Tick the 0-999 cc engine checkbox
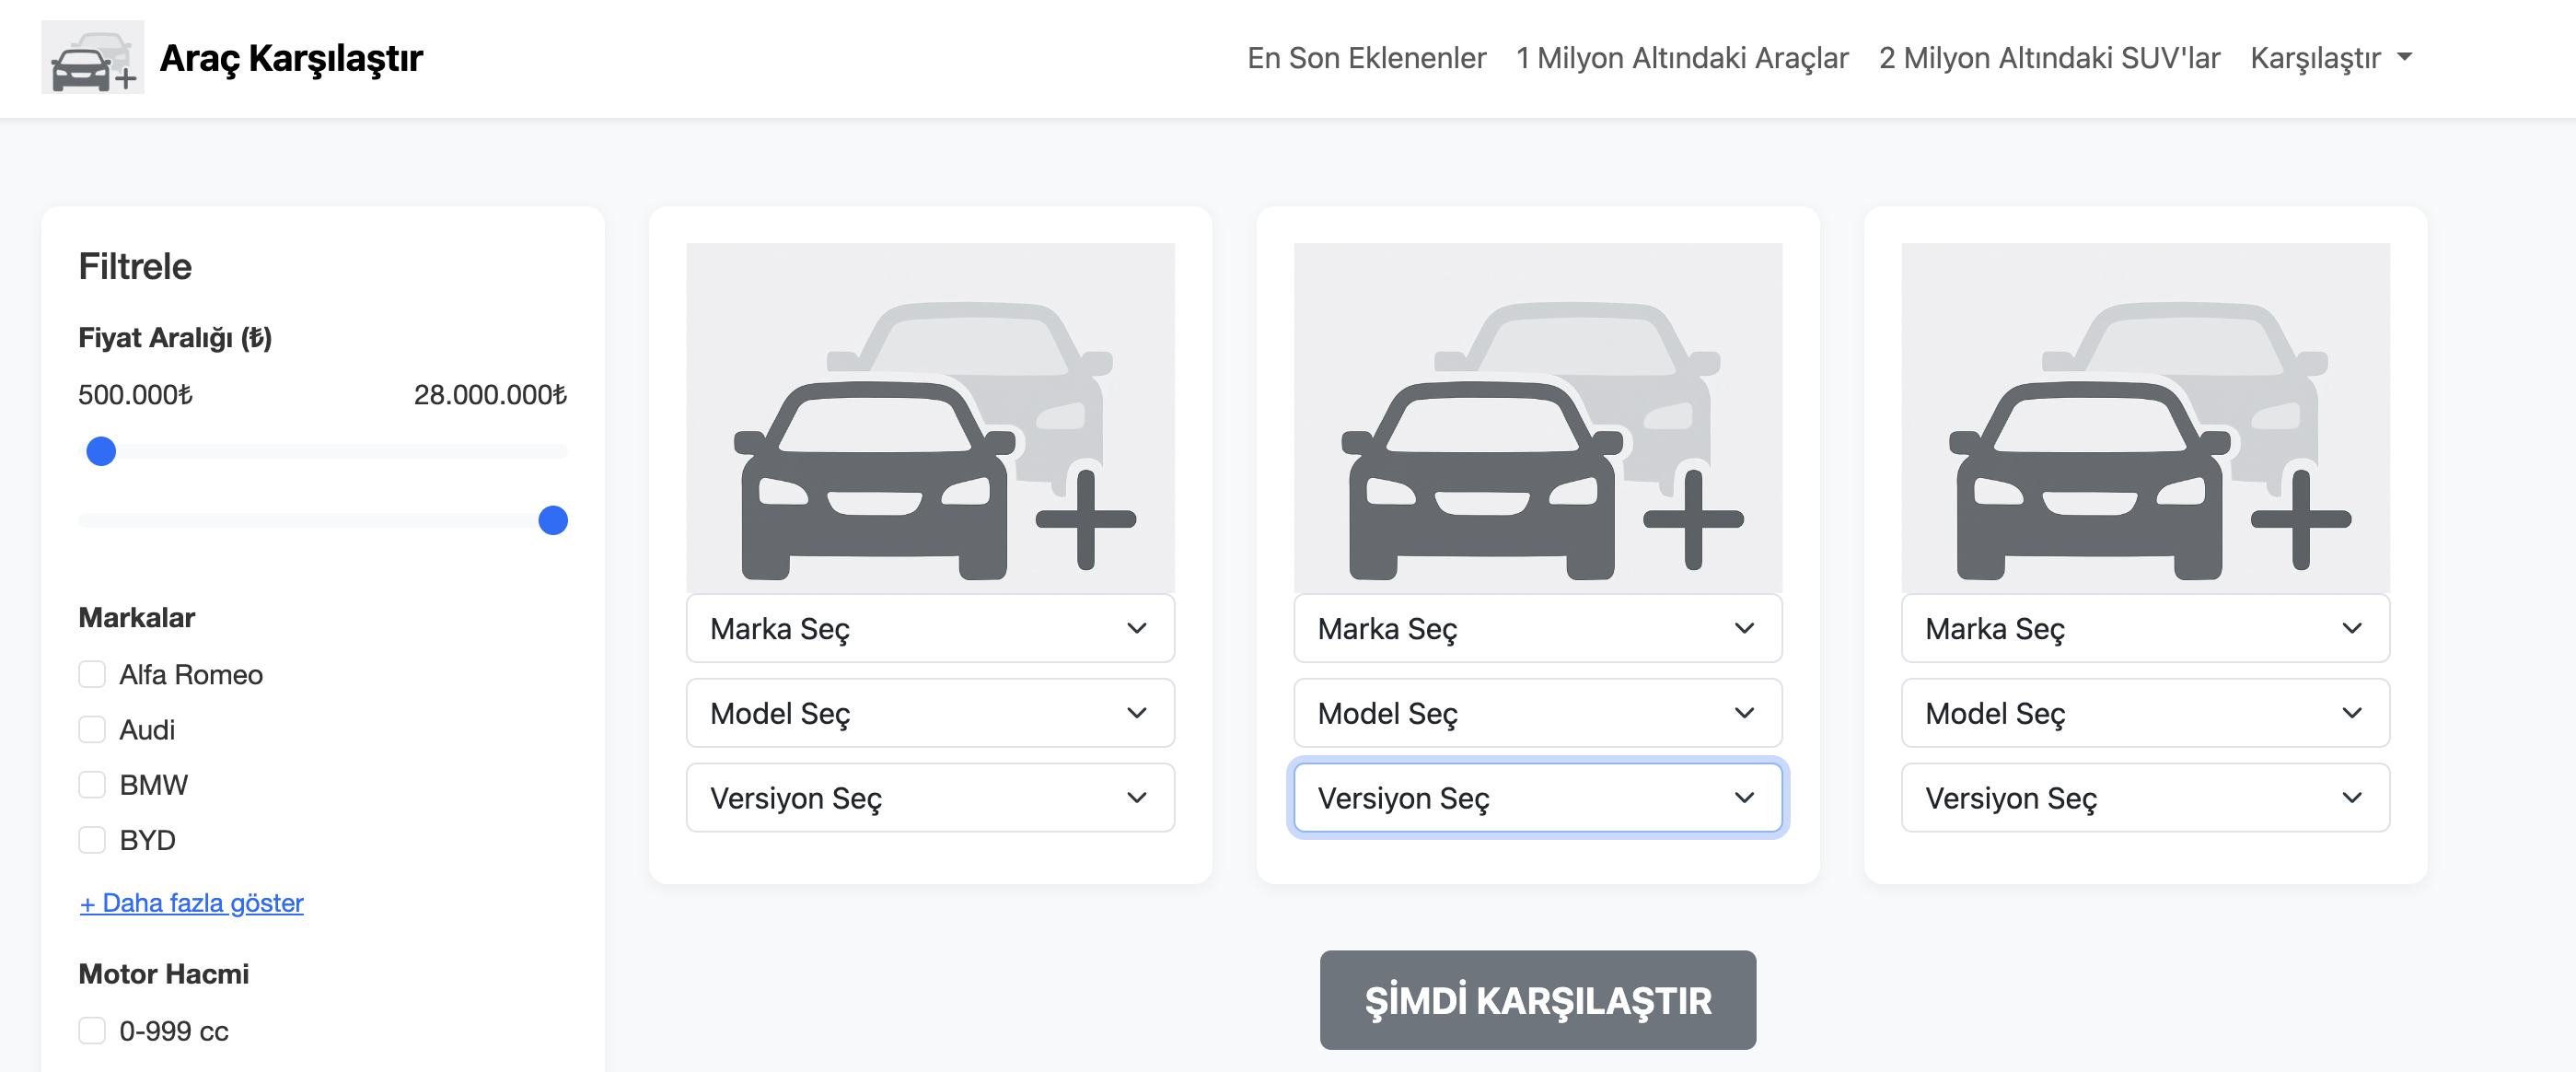The width and height of the screenshot is (2576, 1072). 92,1031
